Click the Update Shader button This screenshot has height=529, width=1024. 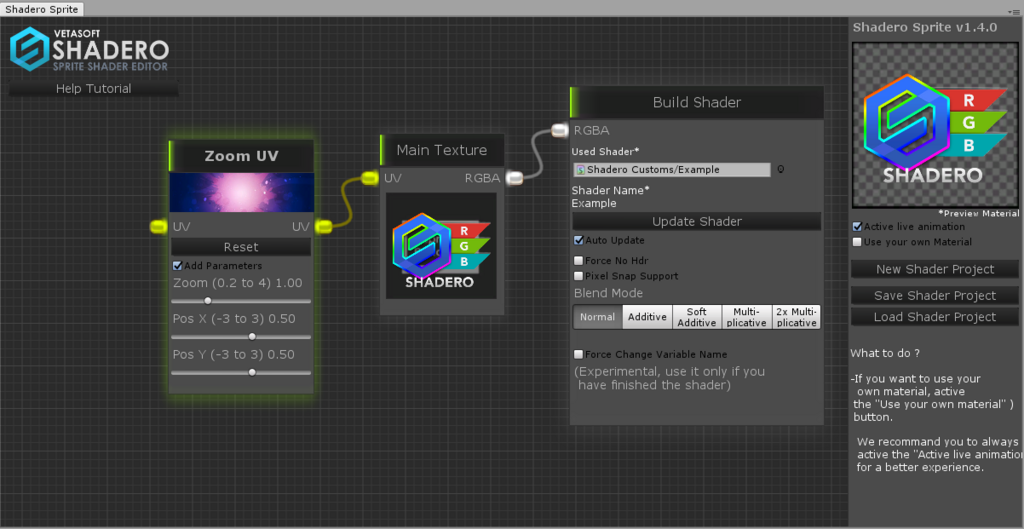pyautogui.click(x=697, y=221)
